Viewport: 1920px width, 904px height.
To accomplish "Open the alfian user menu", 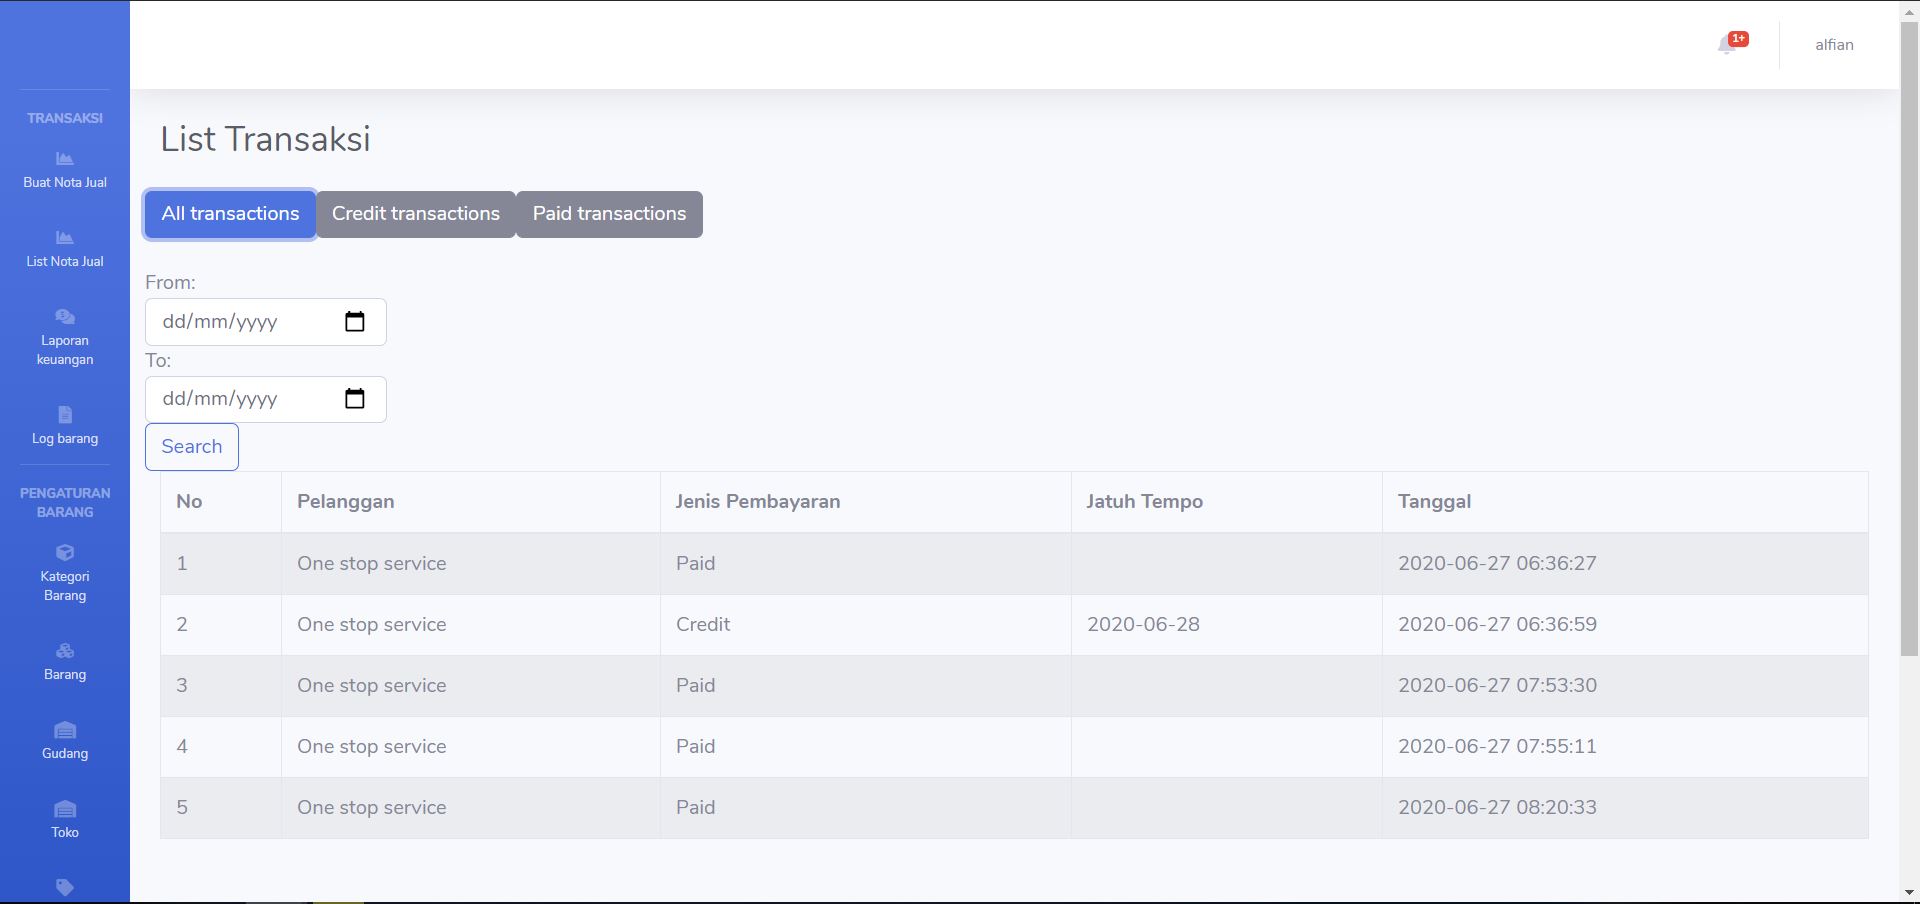I will 1834,45.
